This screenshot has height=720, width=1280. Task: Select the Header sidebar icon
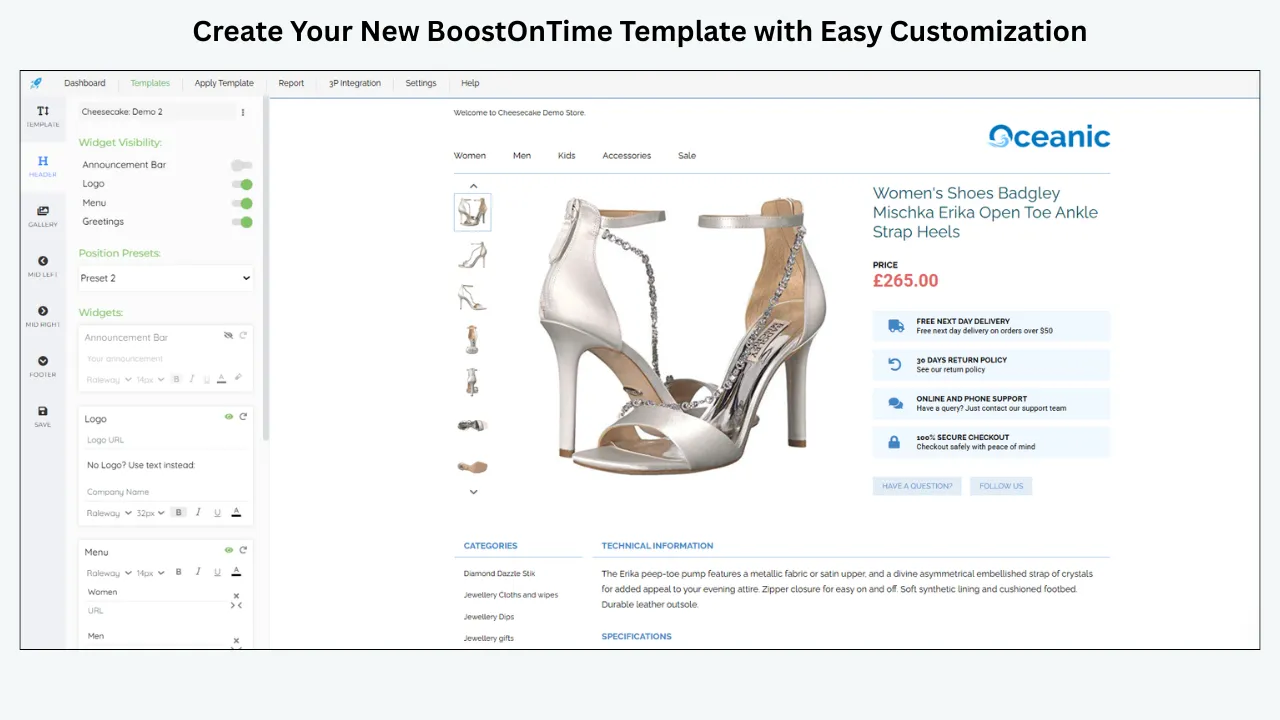43,166
